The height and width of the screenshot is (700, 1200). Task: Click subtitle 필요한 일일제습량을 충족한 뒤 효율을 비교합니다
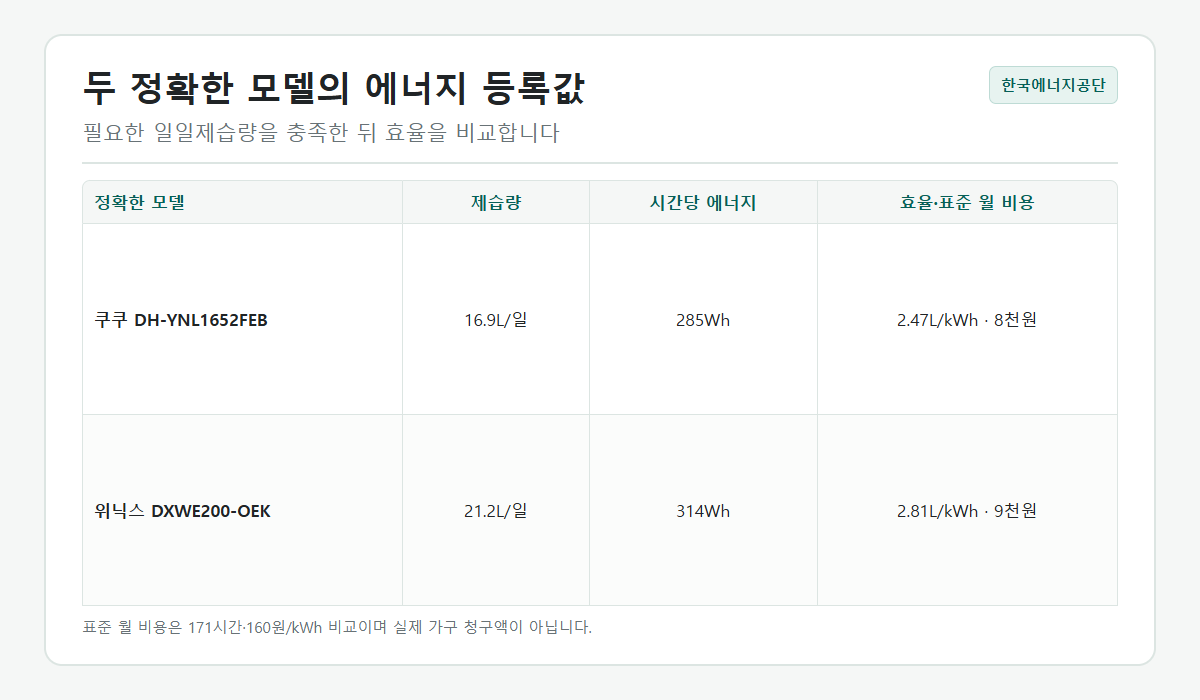pyautogui.click(x=321, y=133)
